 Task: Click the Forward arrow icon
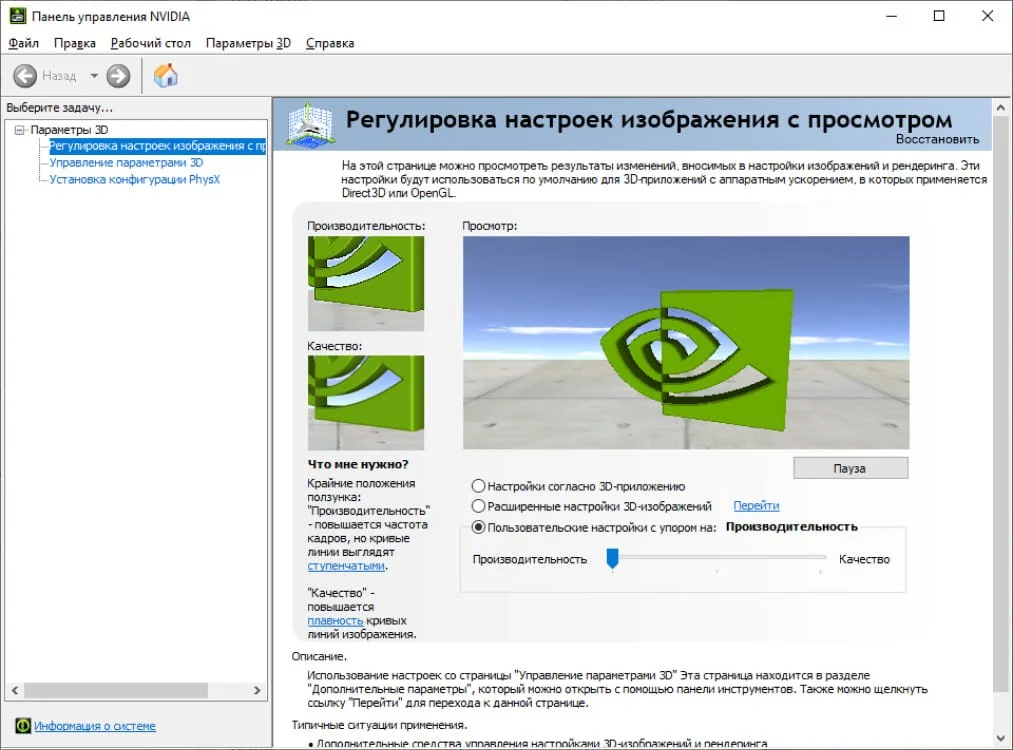[x=118, y=76]
